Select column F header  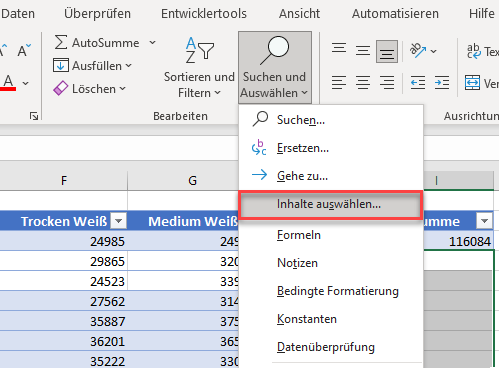point(64,180)
